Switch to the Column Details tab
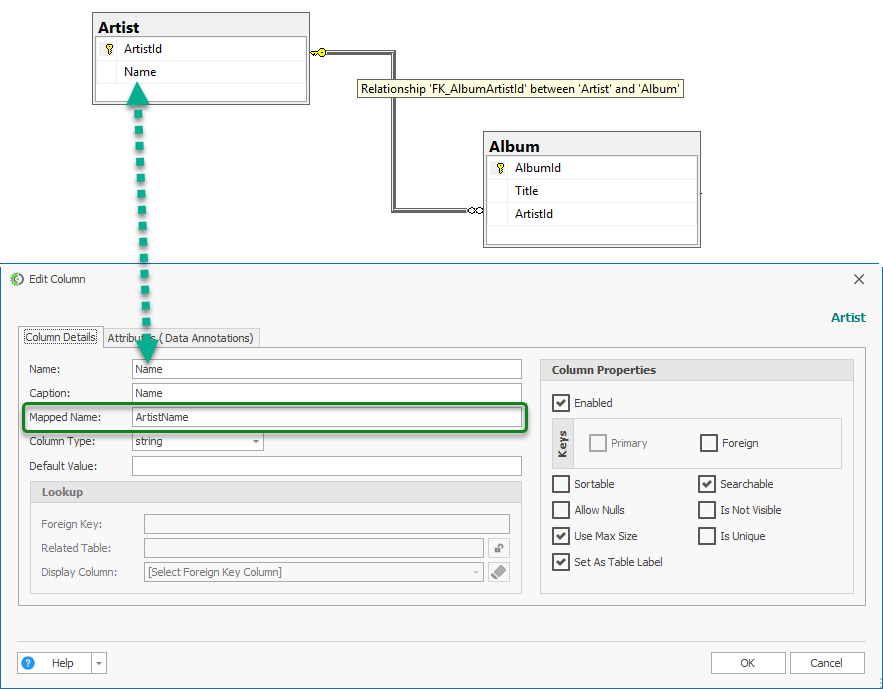 pos(61,337)
